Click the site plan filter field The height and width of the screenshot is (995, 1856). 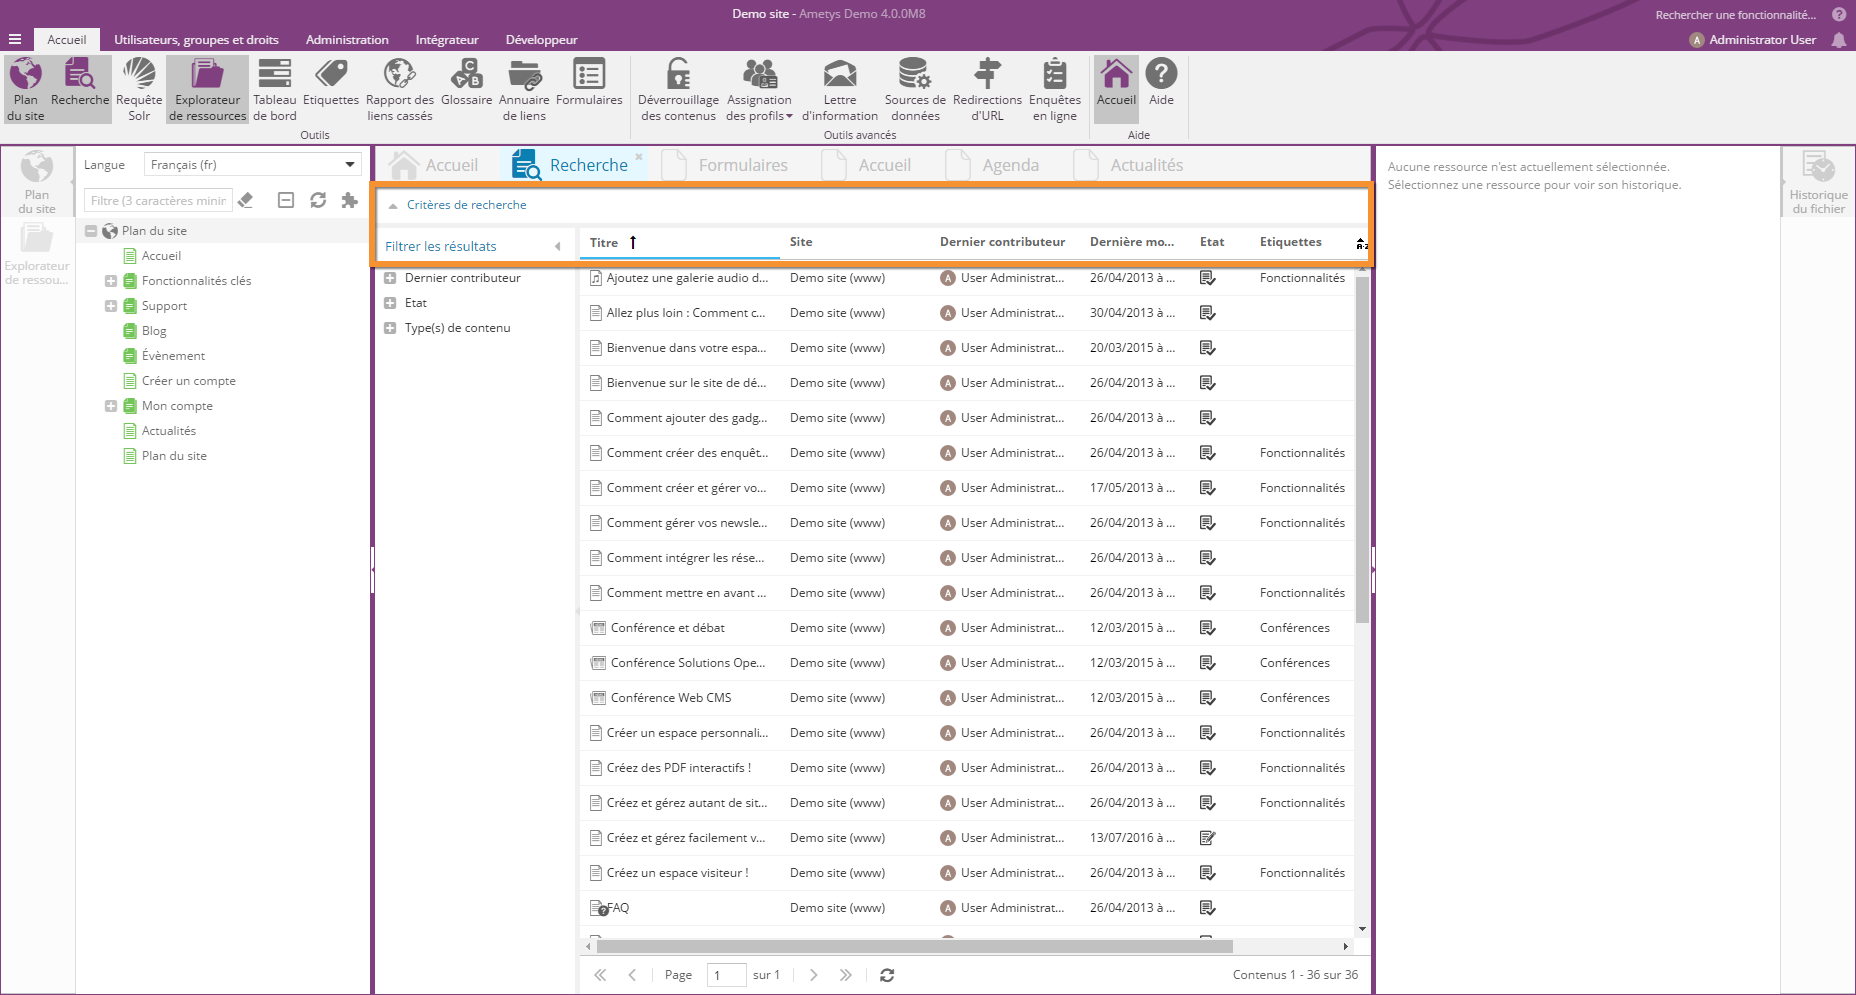coord(158,201)
